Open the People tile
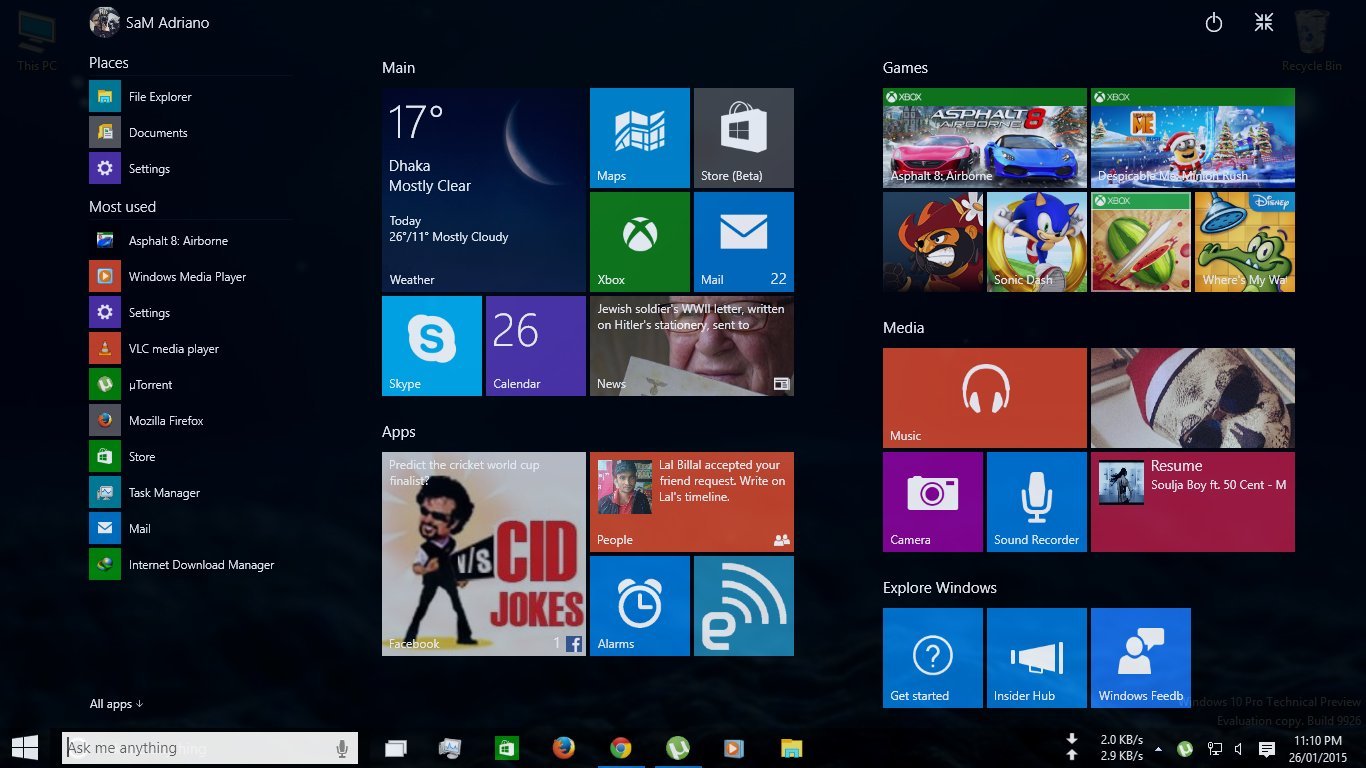Screen dimensions: 1366x768 [x=692, y=502]
